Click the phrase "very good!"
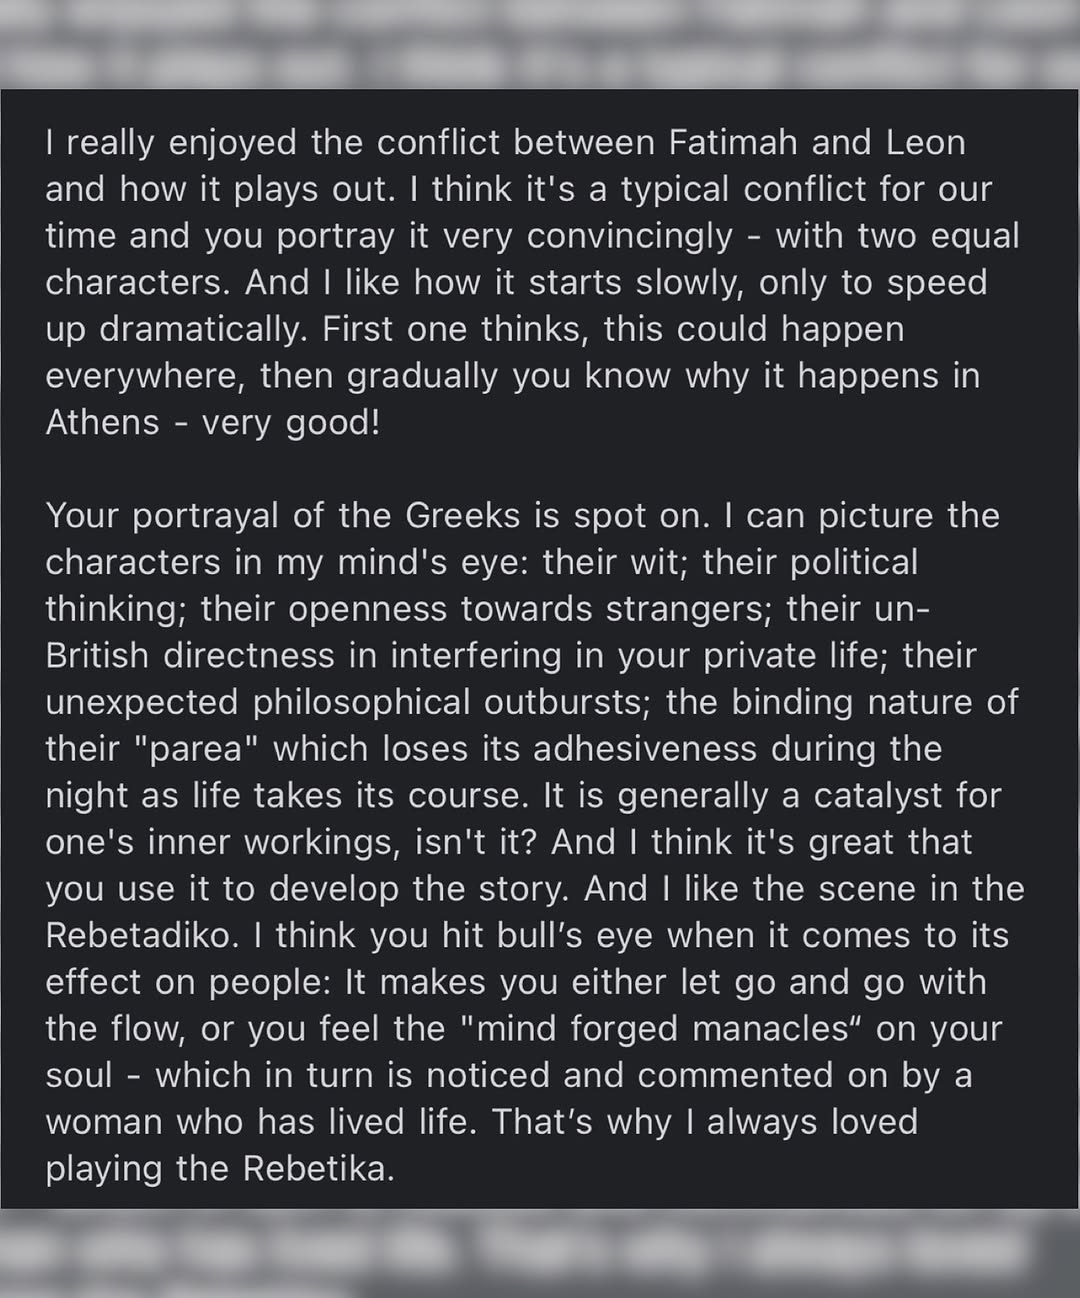The width and height of the screenshot is (1080, 1298). pos(291,422)
